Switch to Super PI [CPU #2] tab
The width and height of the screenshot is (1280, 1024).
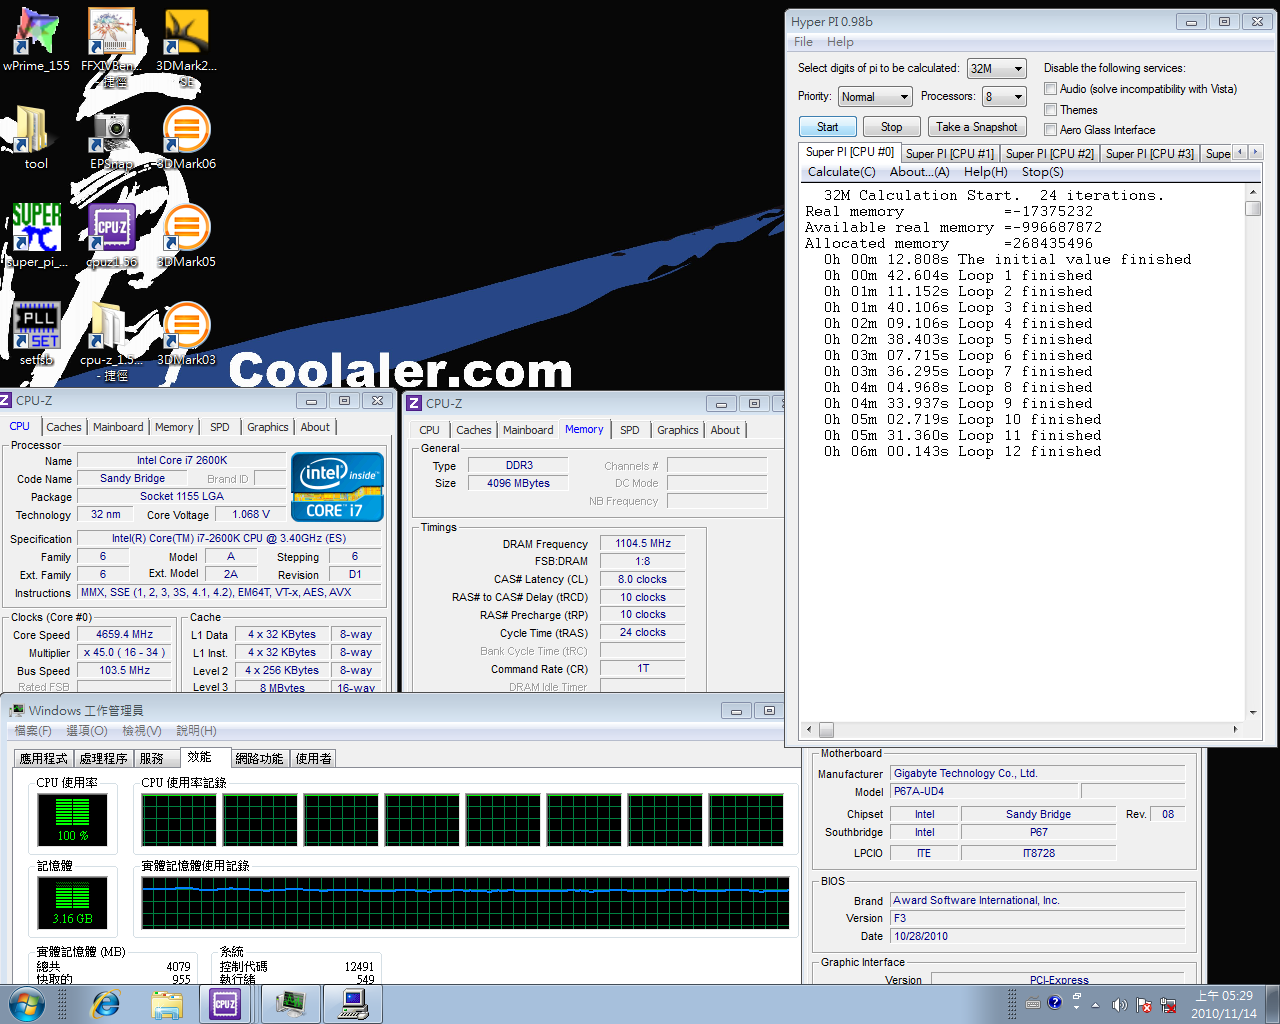(1049, 154)
